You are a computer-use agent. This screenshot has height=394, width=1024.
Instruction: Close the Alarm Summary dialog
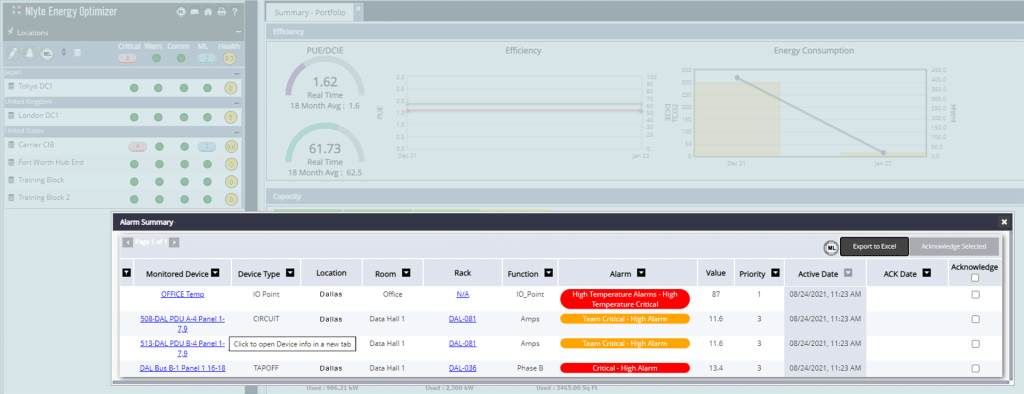coord(1004,222)
